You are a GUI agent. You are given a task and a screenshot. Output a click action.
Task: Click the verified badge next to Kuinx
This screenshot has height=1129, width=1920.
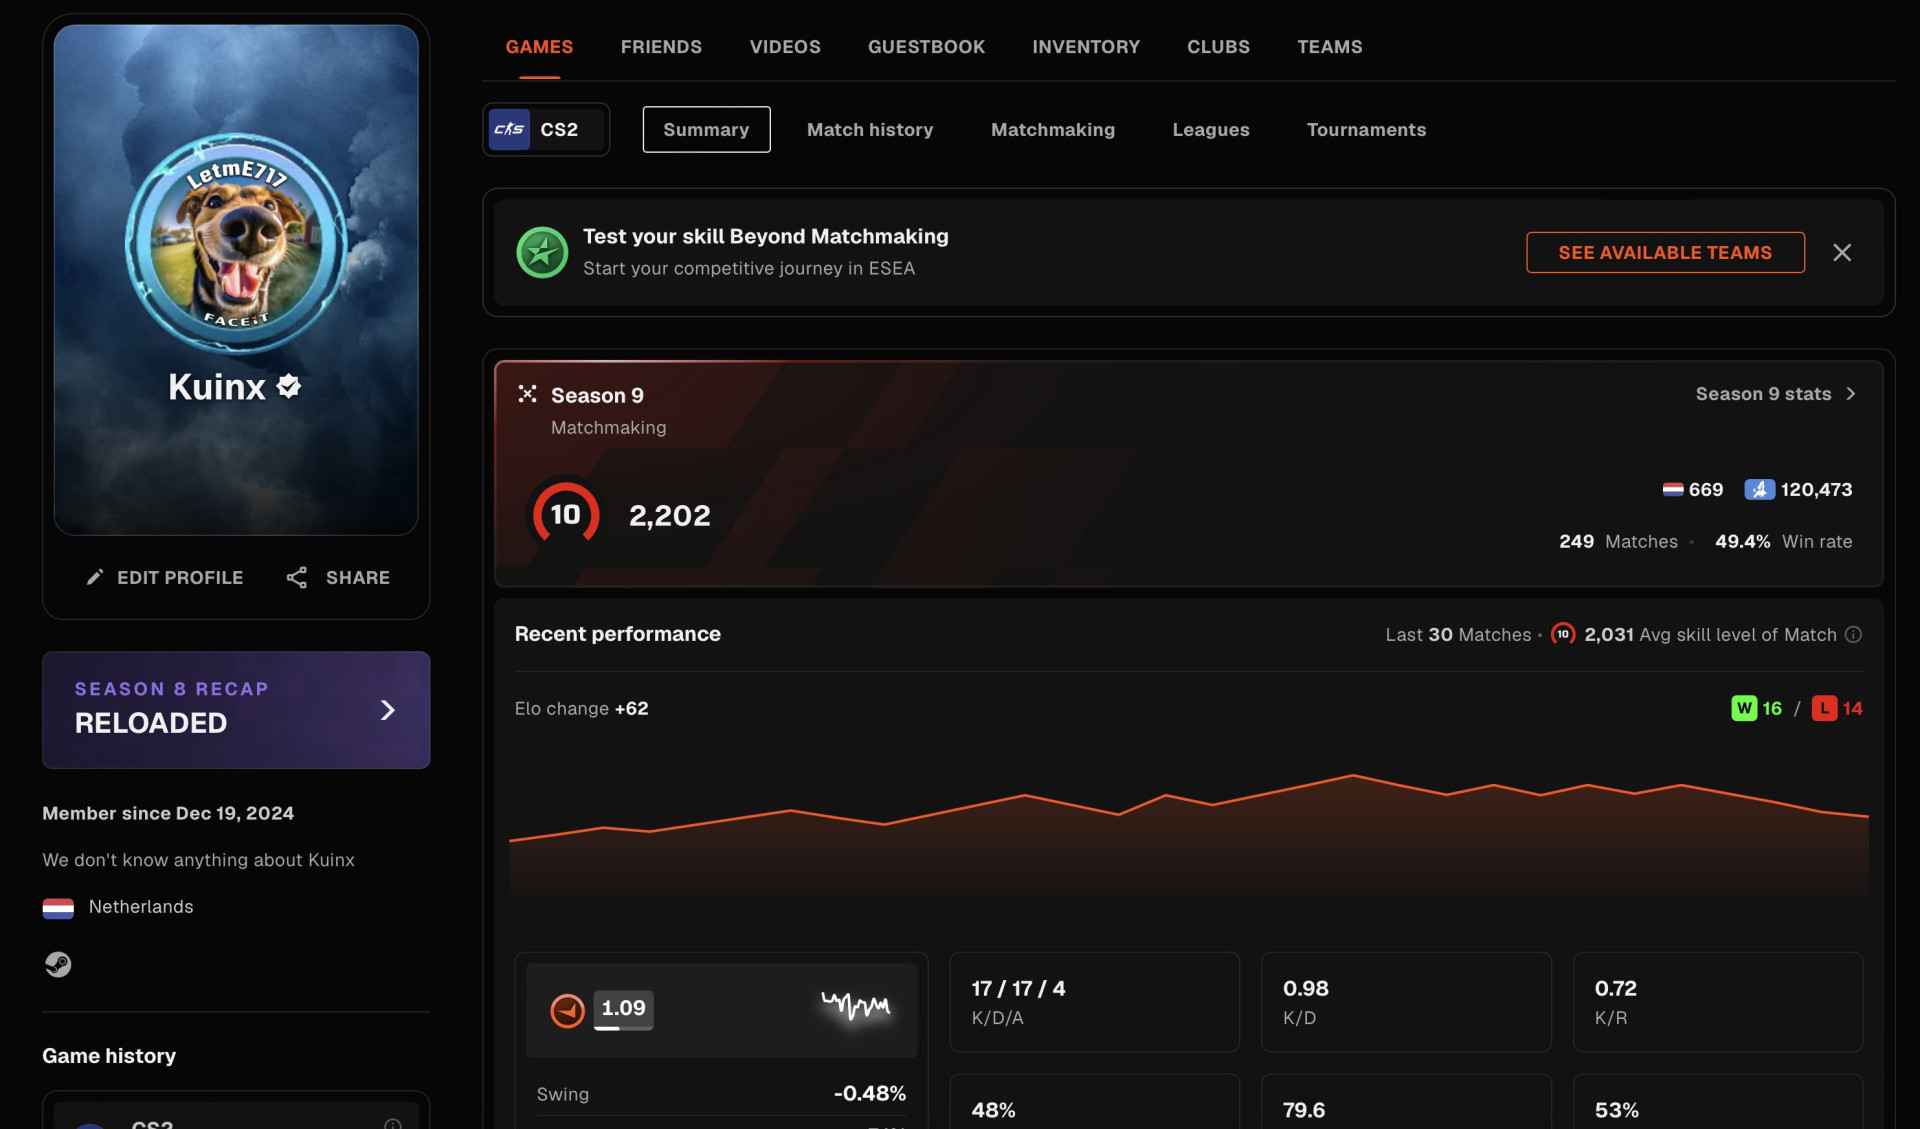(x=289, y=386)
